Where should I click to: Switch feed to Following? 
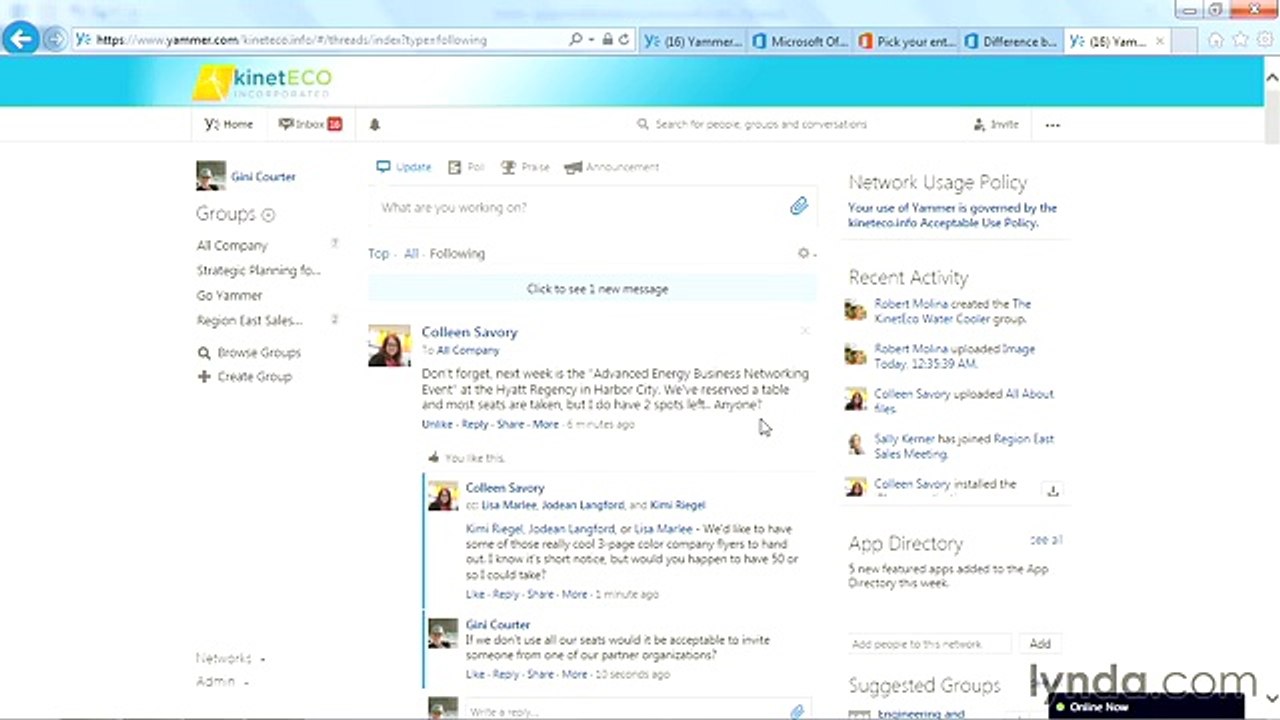(457, 254)
